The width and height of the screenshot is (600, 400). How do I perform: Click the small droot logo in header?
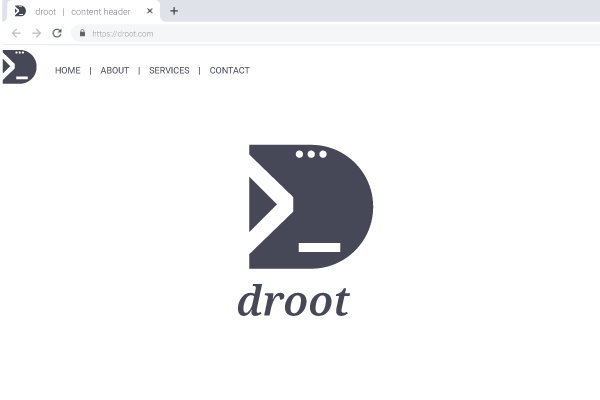(20, 67)
